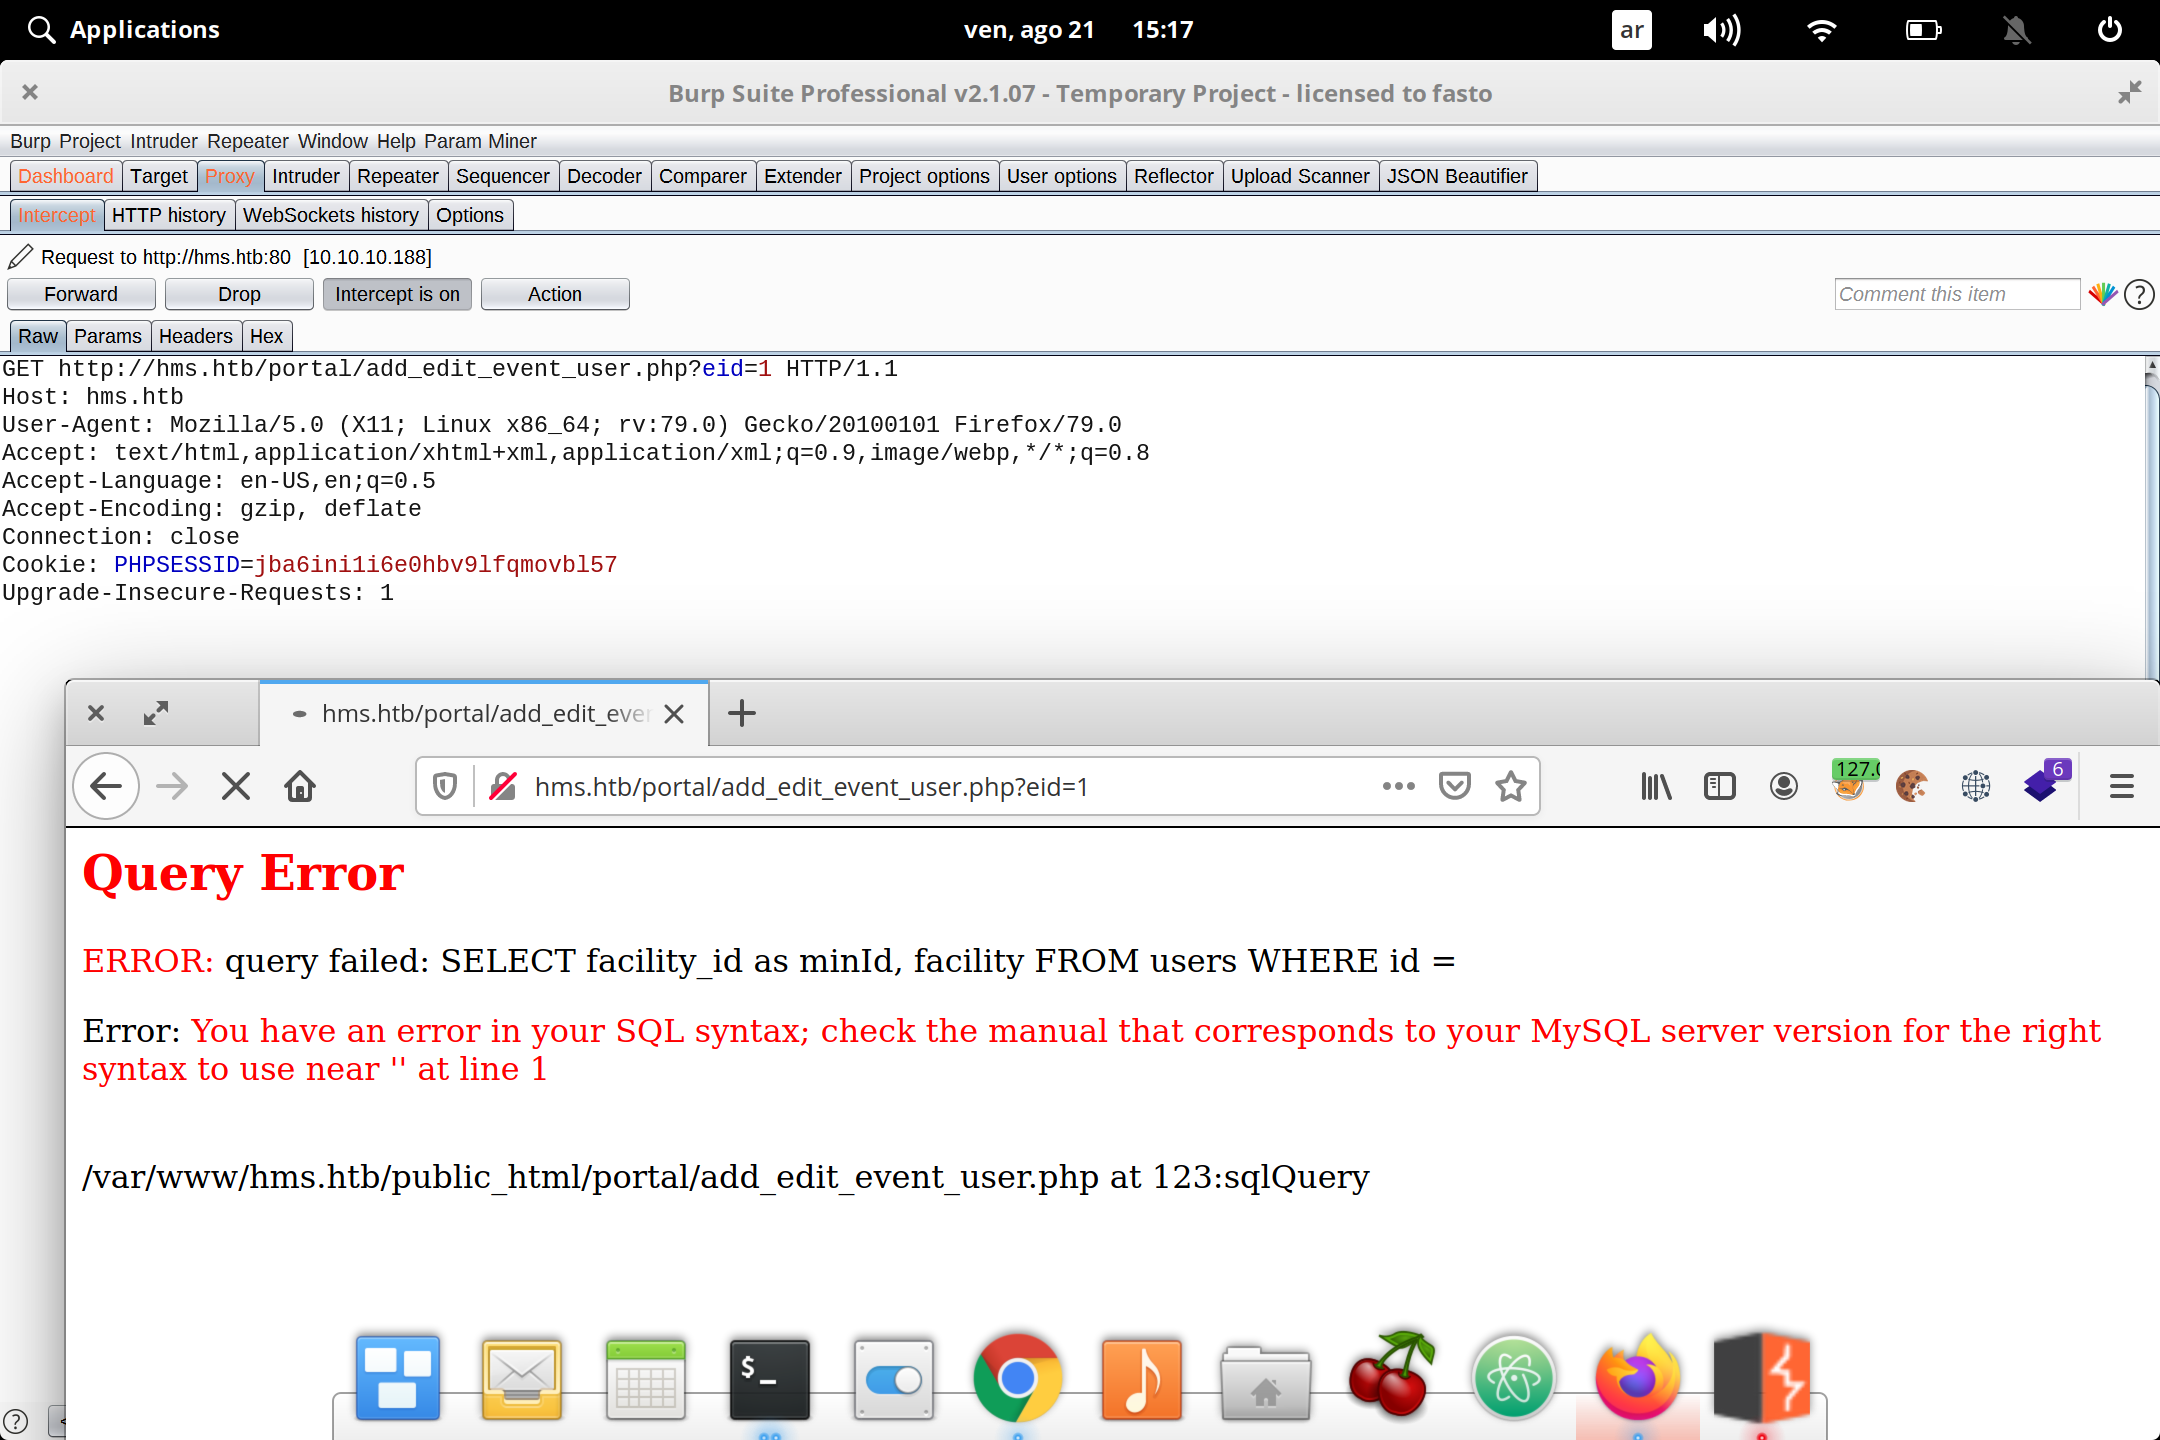Click the Comment this item field
This screenshot has width=2160, height=1440.
1955,293
